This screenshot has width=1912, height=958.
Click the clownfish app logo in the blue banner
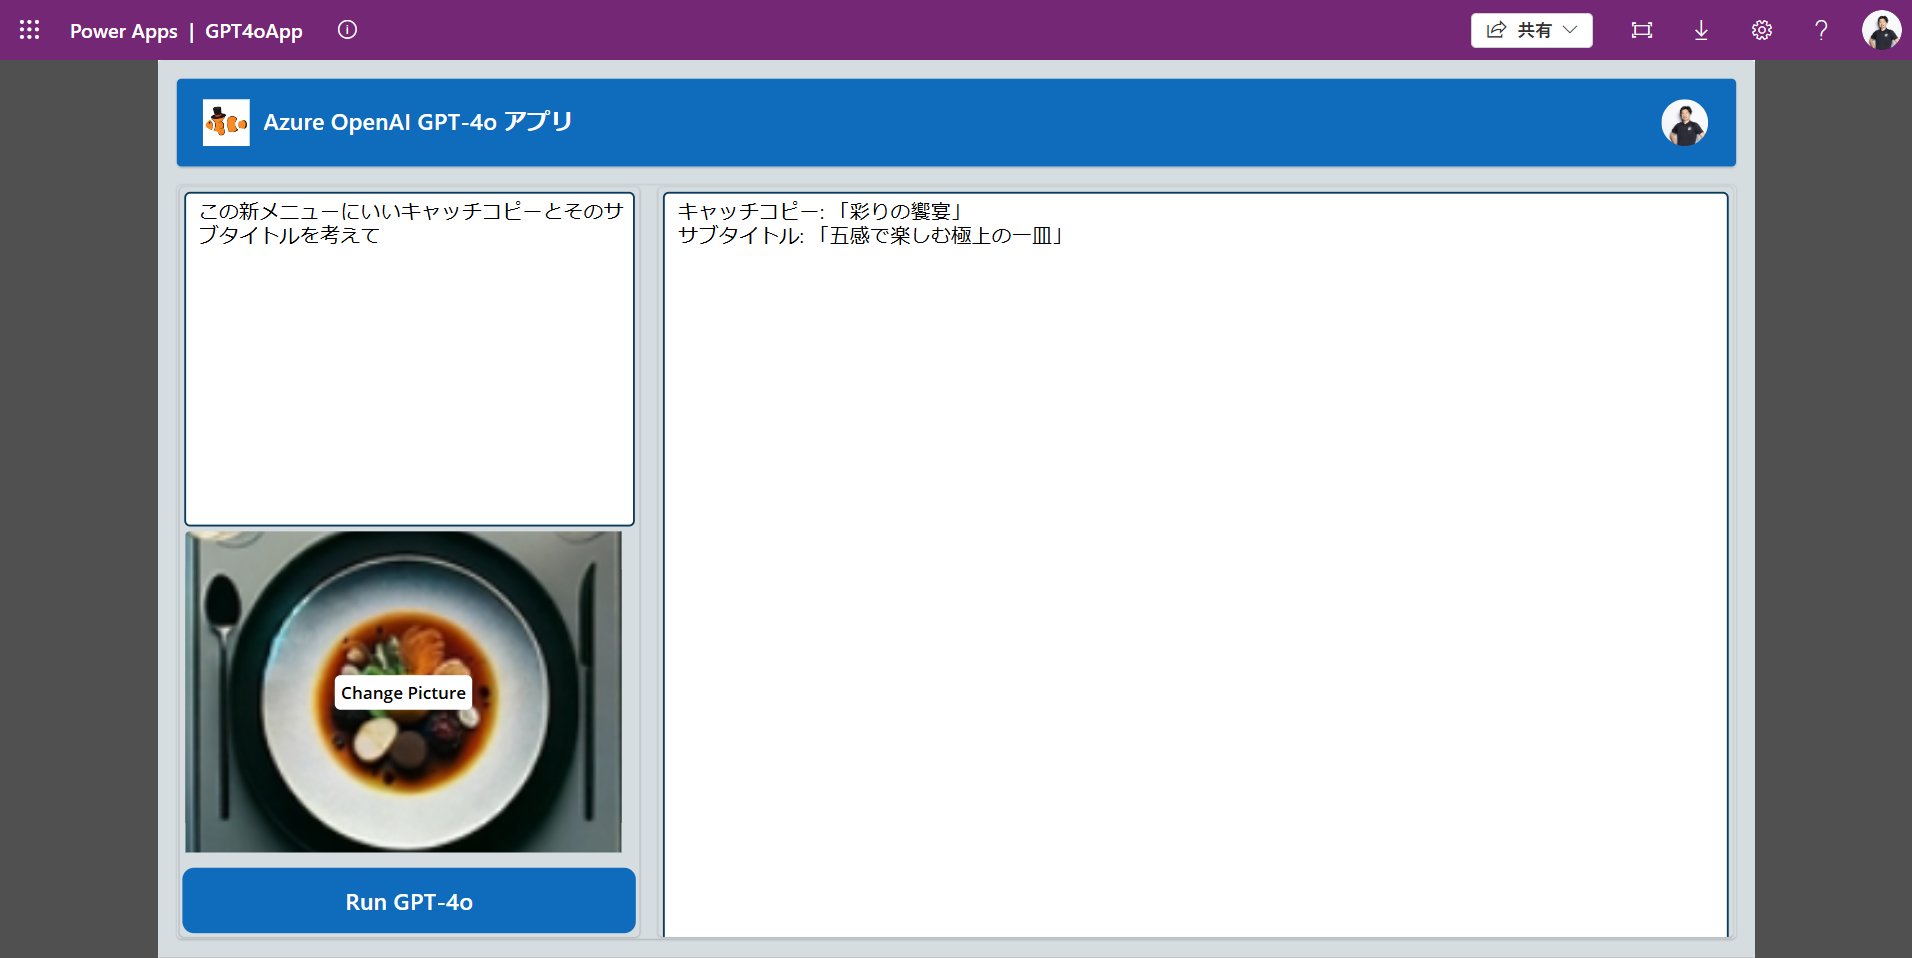(227, 122)
